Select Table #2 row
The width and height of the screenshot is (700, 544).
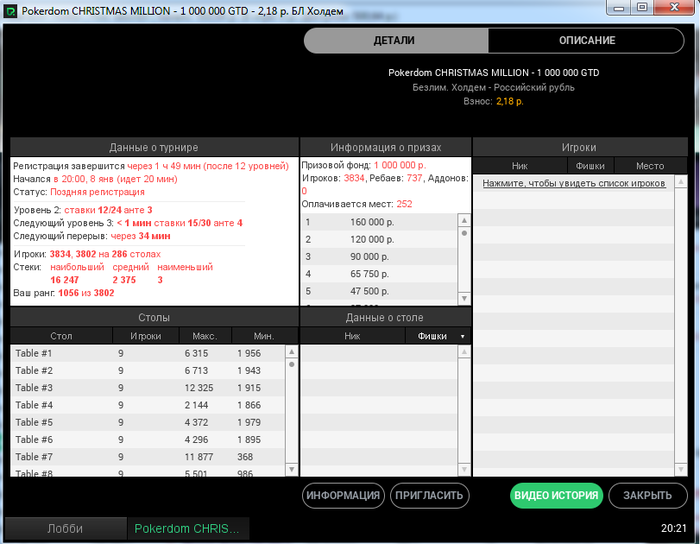[x=148, y=371]
